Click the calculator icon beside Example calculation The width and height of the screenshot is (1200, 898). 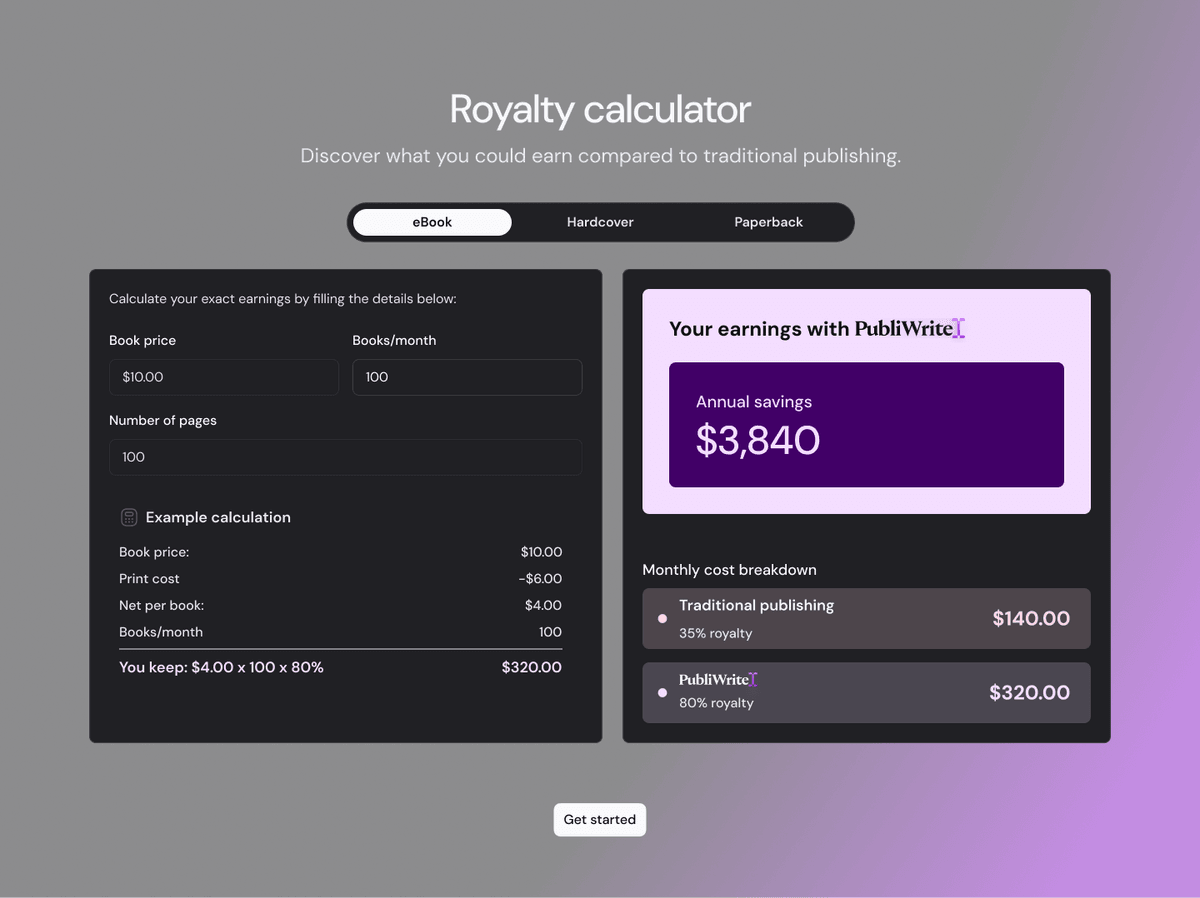128,517
